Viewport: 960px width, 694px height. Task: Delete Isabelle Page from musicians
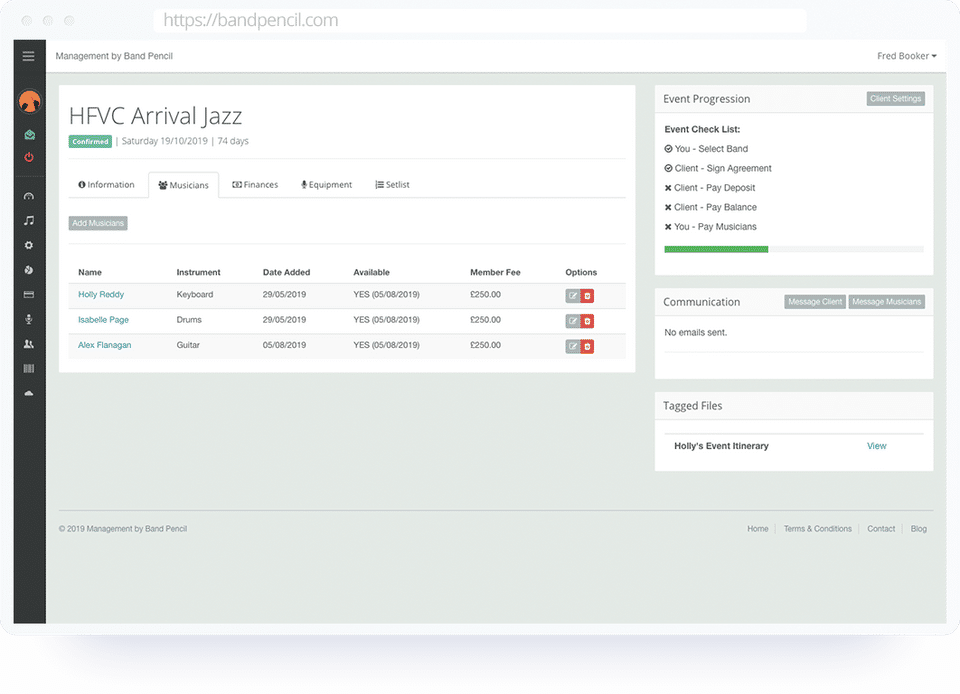point(587,321)
